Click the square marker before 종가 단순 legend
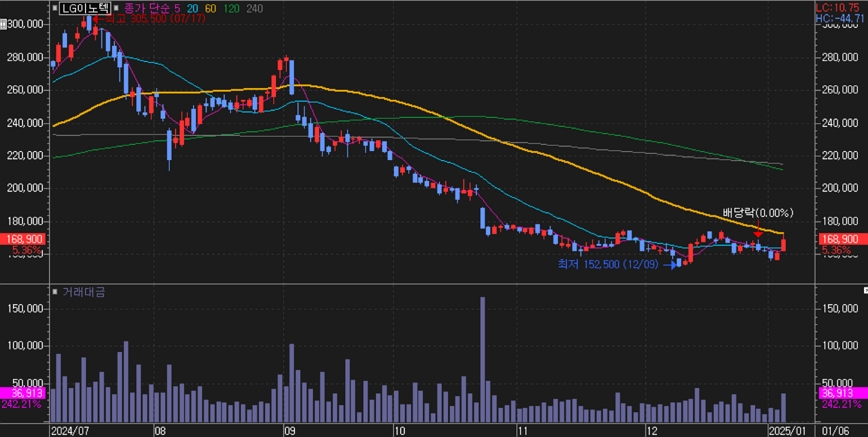This screenshot has height=437, width=868. [x=117, y=8]
